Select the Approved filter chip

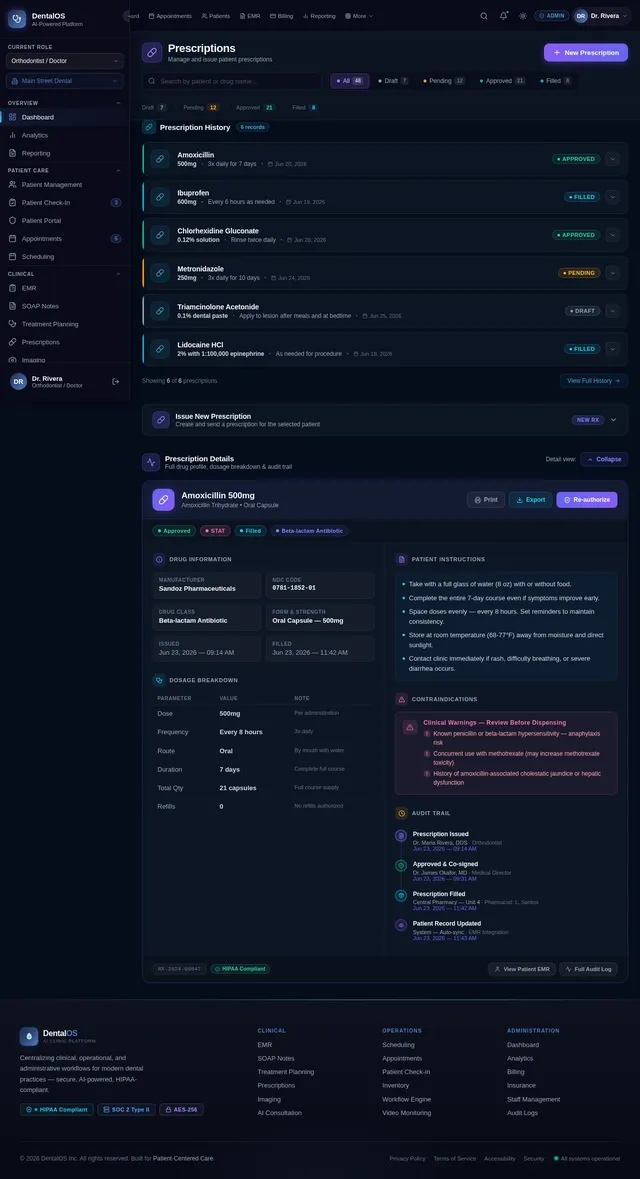502,80
